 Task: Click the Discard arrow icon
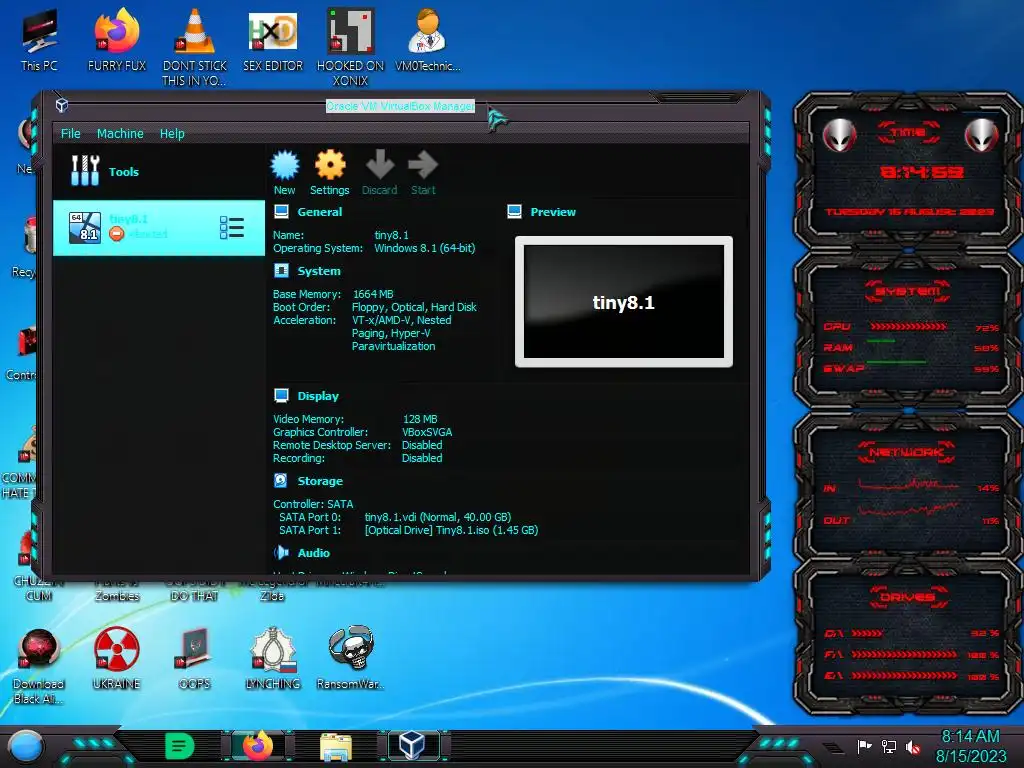[x=379, y=172]
